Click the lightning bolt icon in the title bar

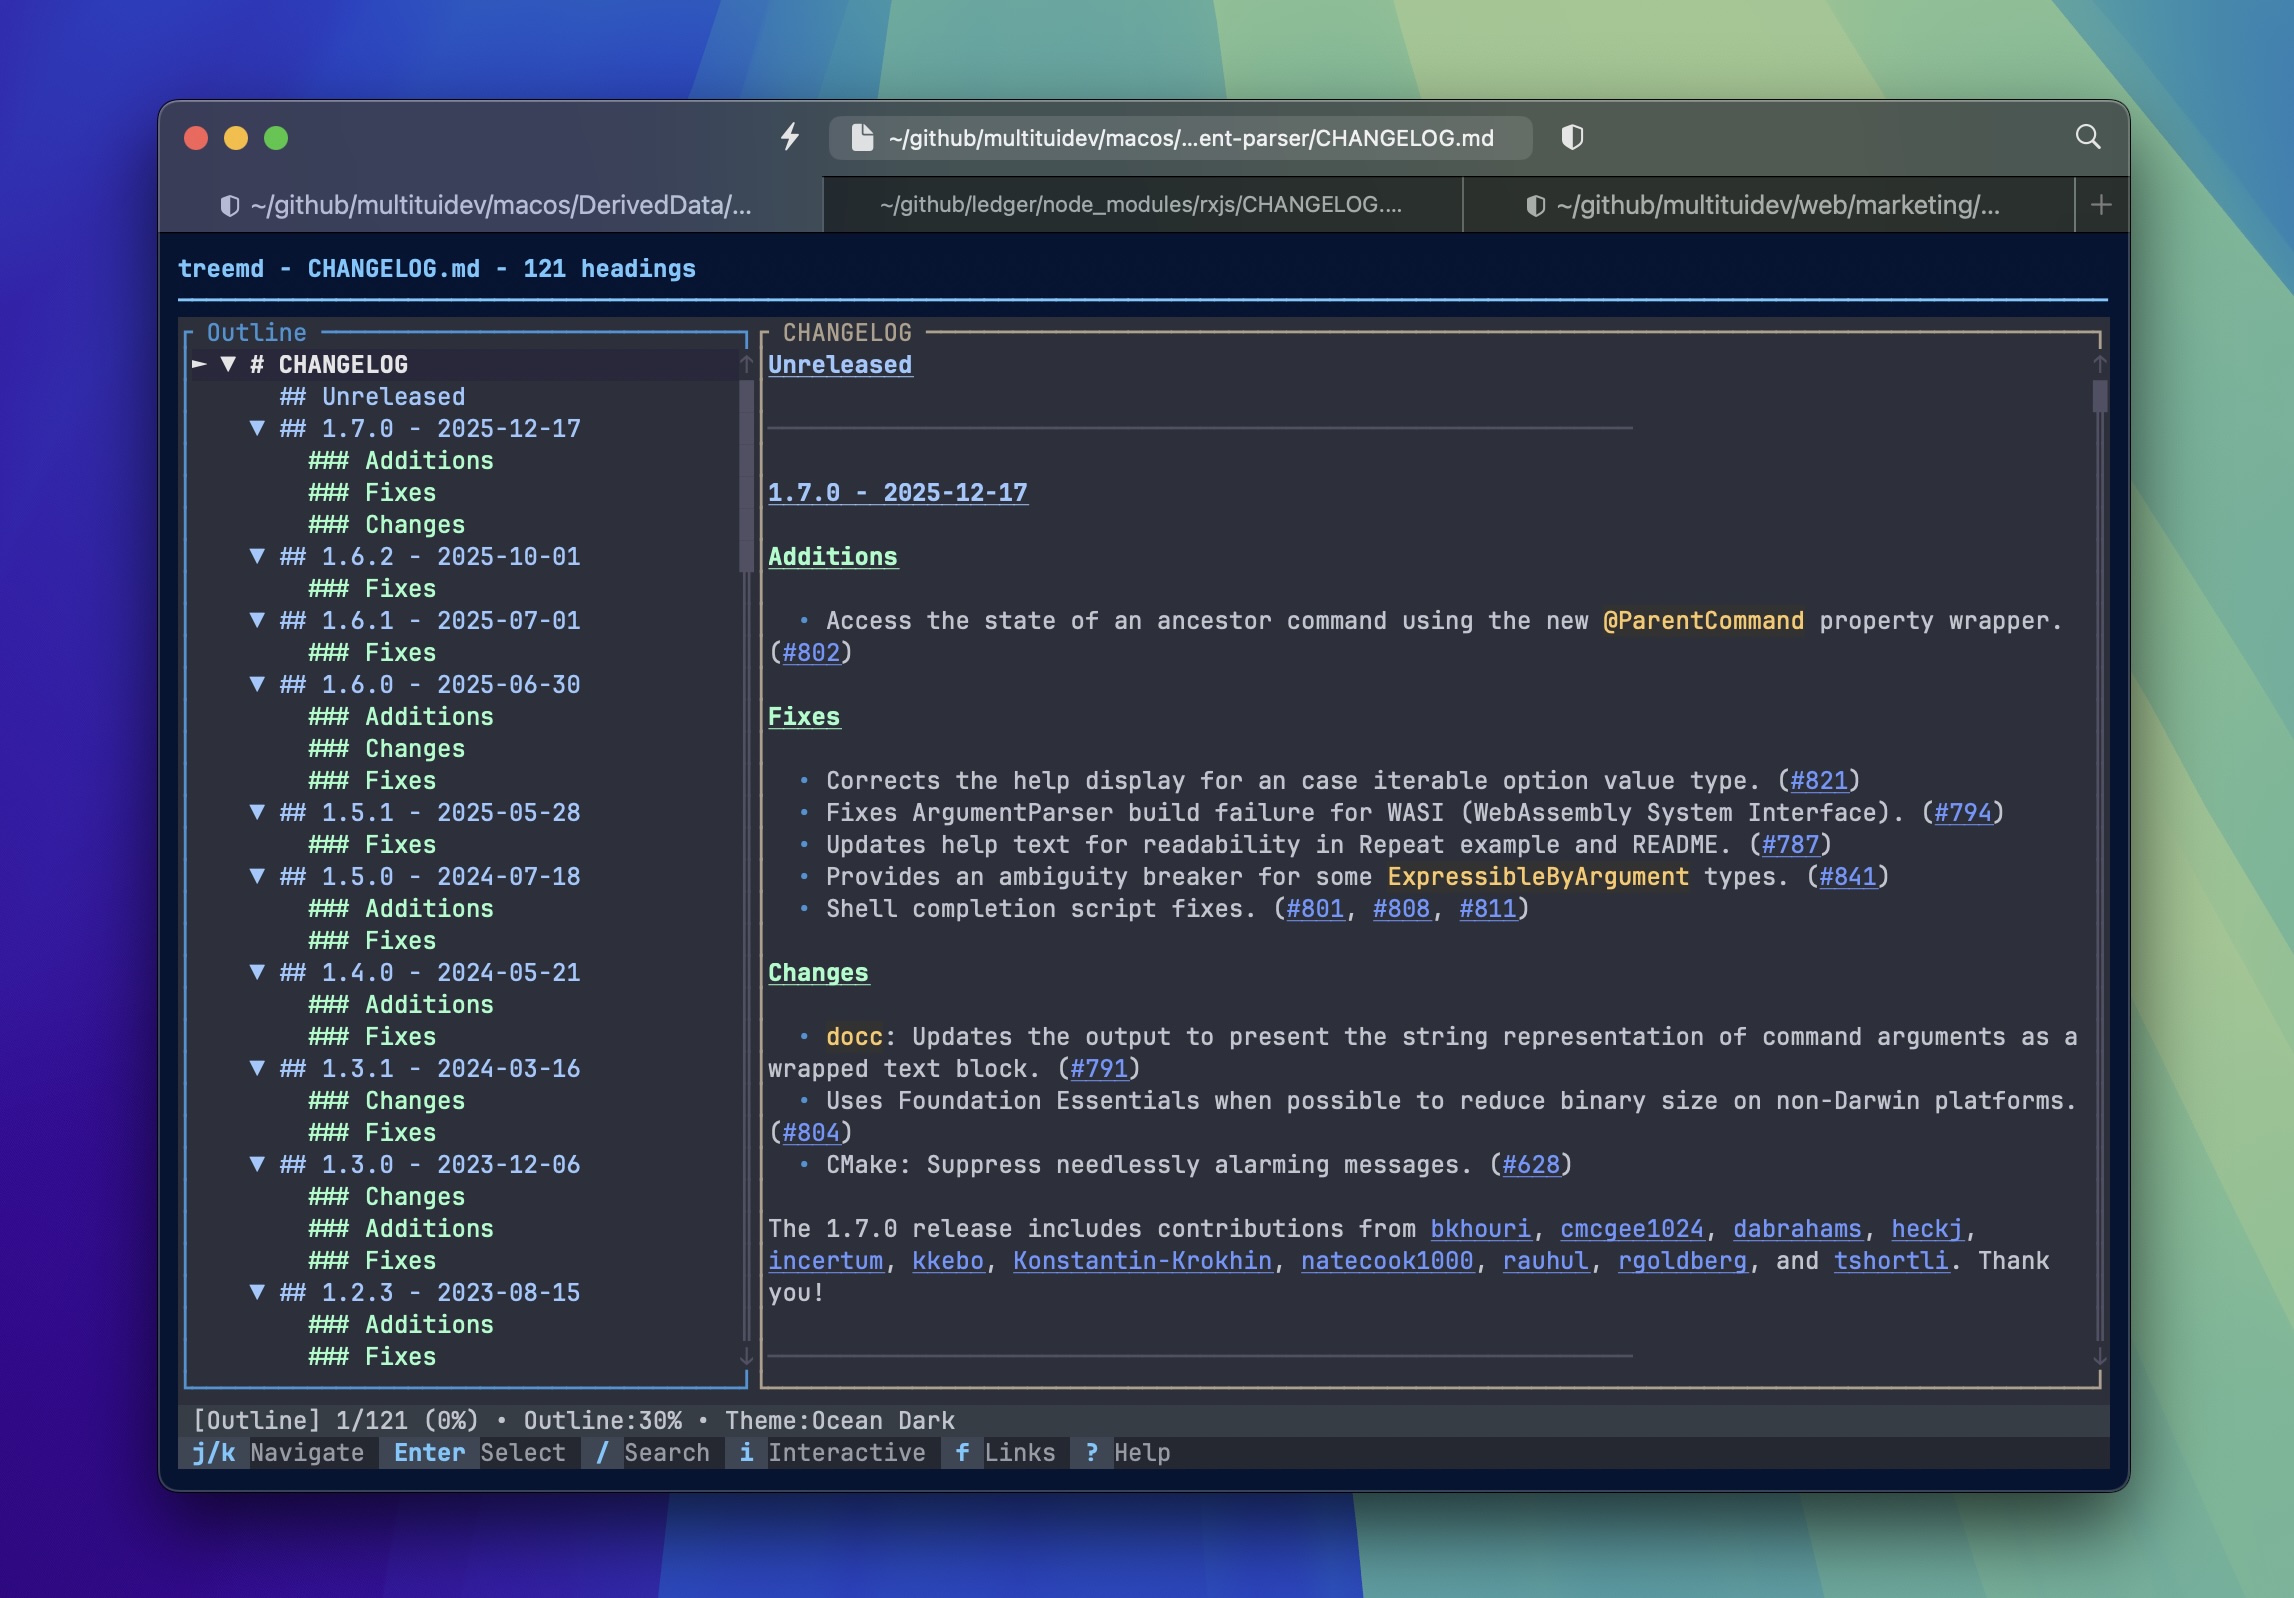tap(791, 137)
